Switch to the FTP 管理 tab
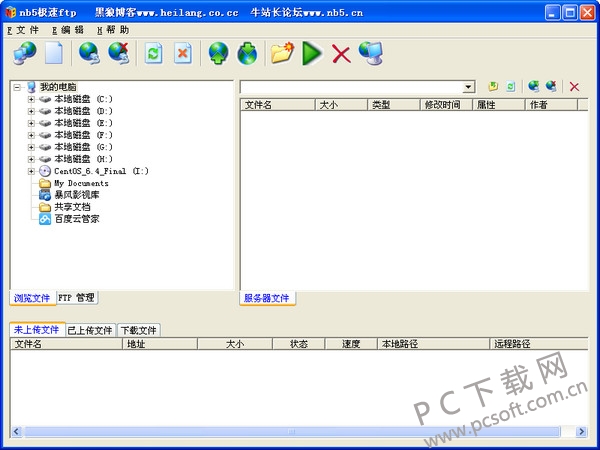 pyautogui.click(x=77, y=298)
